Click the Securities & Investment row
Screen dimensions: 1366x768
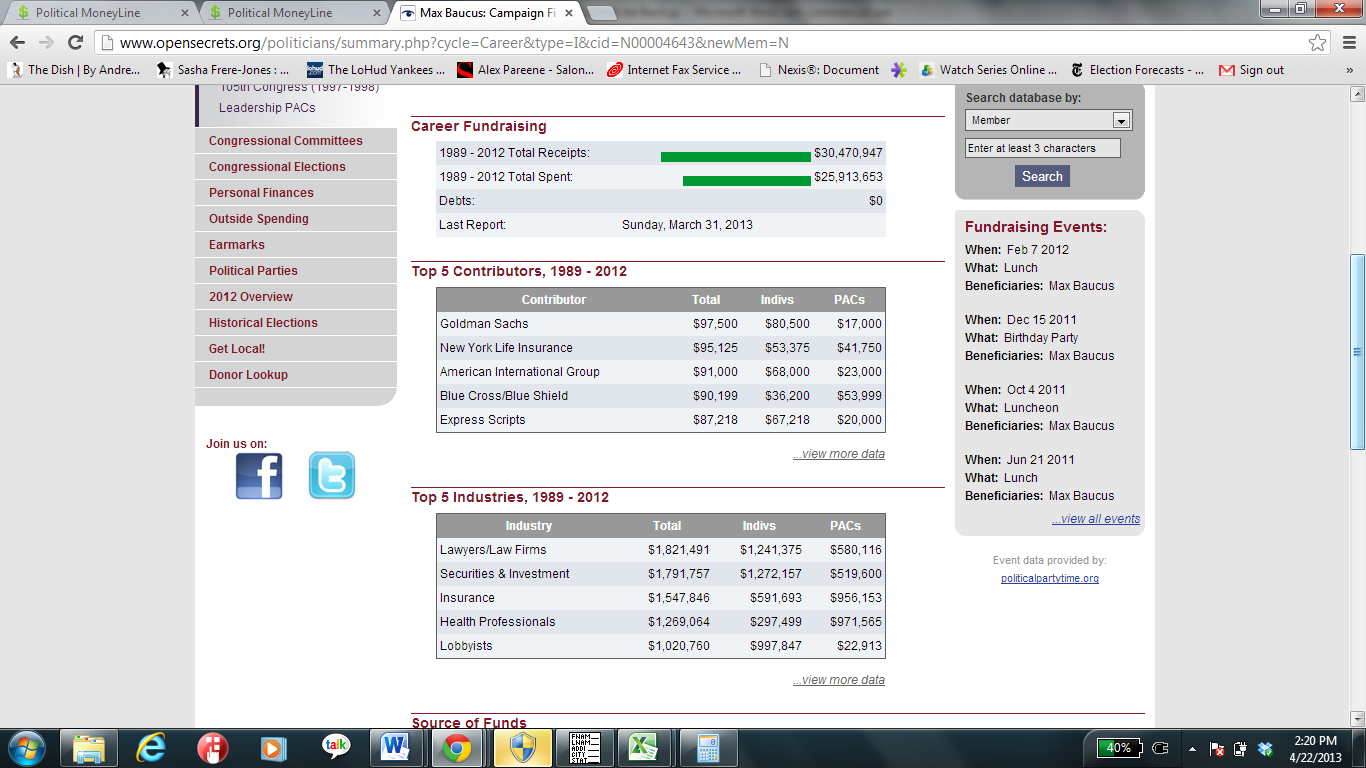tap(661, 574)
